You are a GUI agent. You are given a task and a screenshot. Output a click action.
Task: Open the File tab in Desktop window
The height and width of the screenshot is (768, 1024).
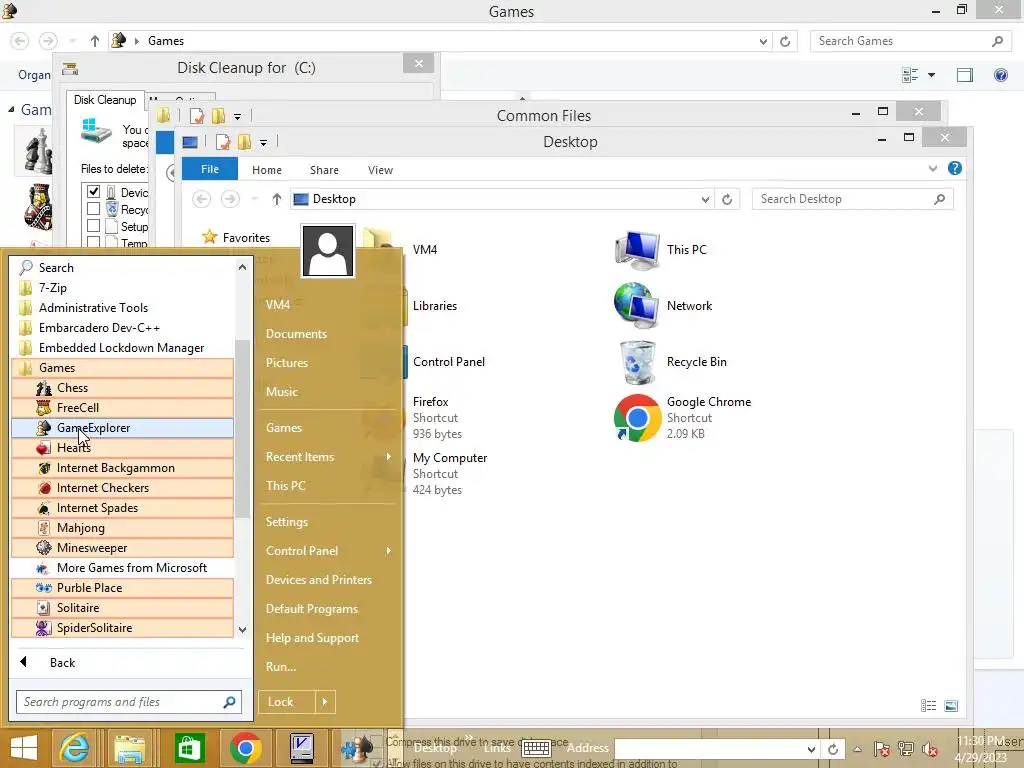click(x=210, y=169)
